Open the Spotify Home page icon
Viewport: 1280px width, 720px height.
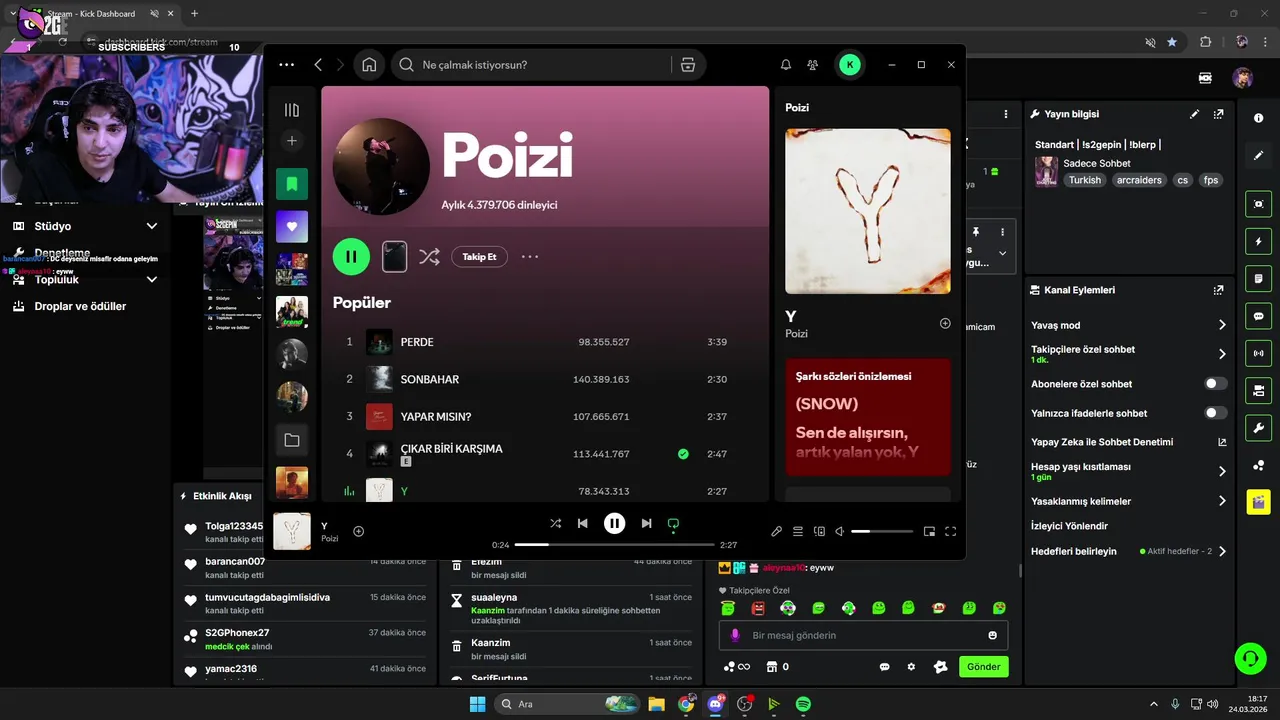(x=369, y=65)
